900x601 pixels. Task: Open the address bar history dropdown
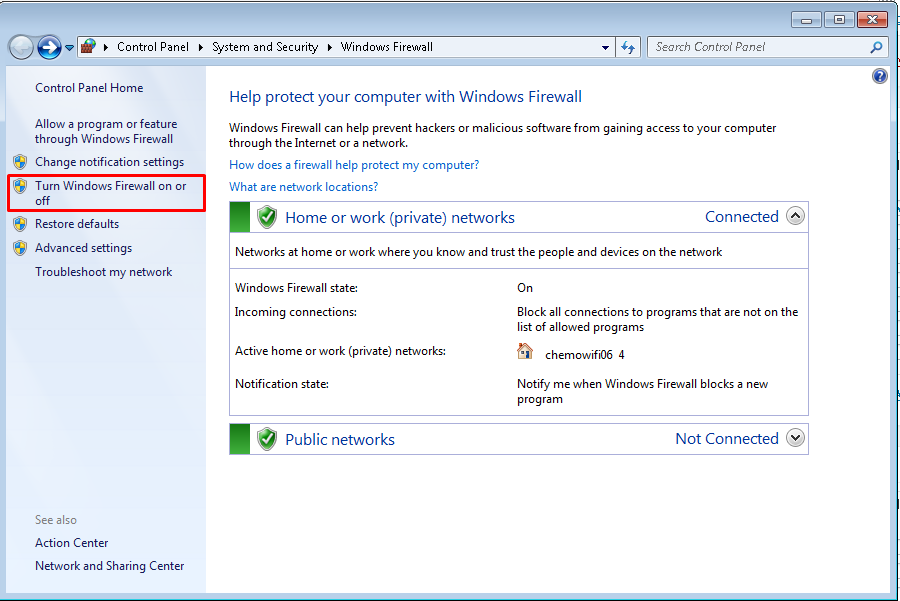606,47
